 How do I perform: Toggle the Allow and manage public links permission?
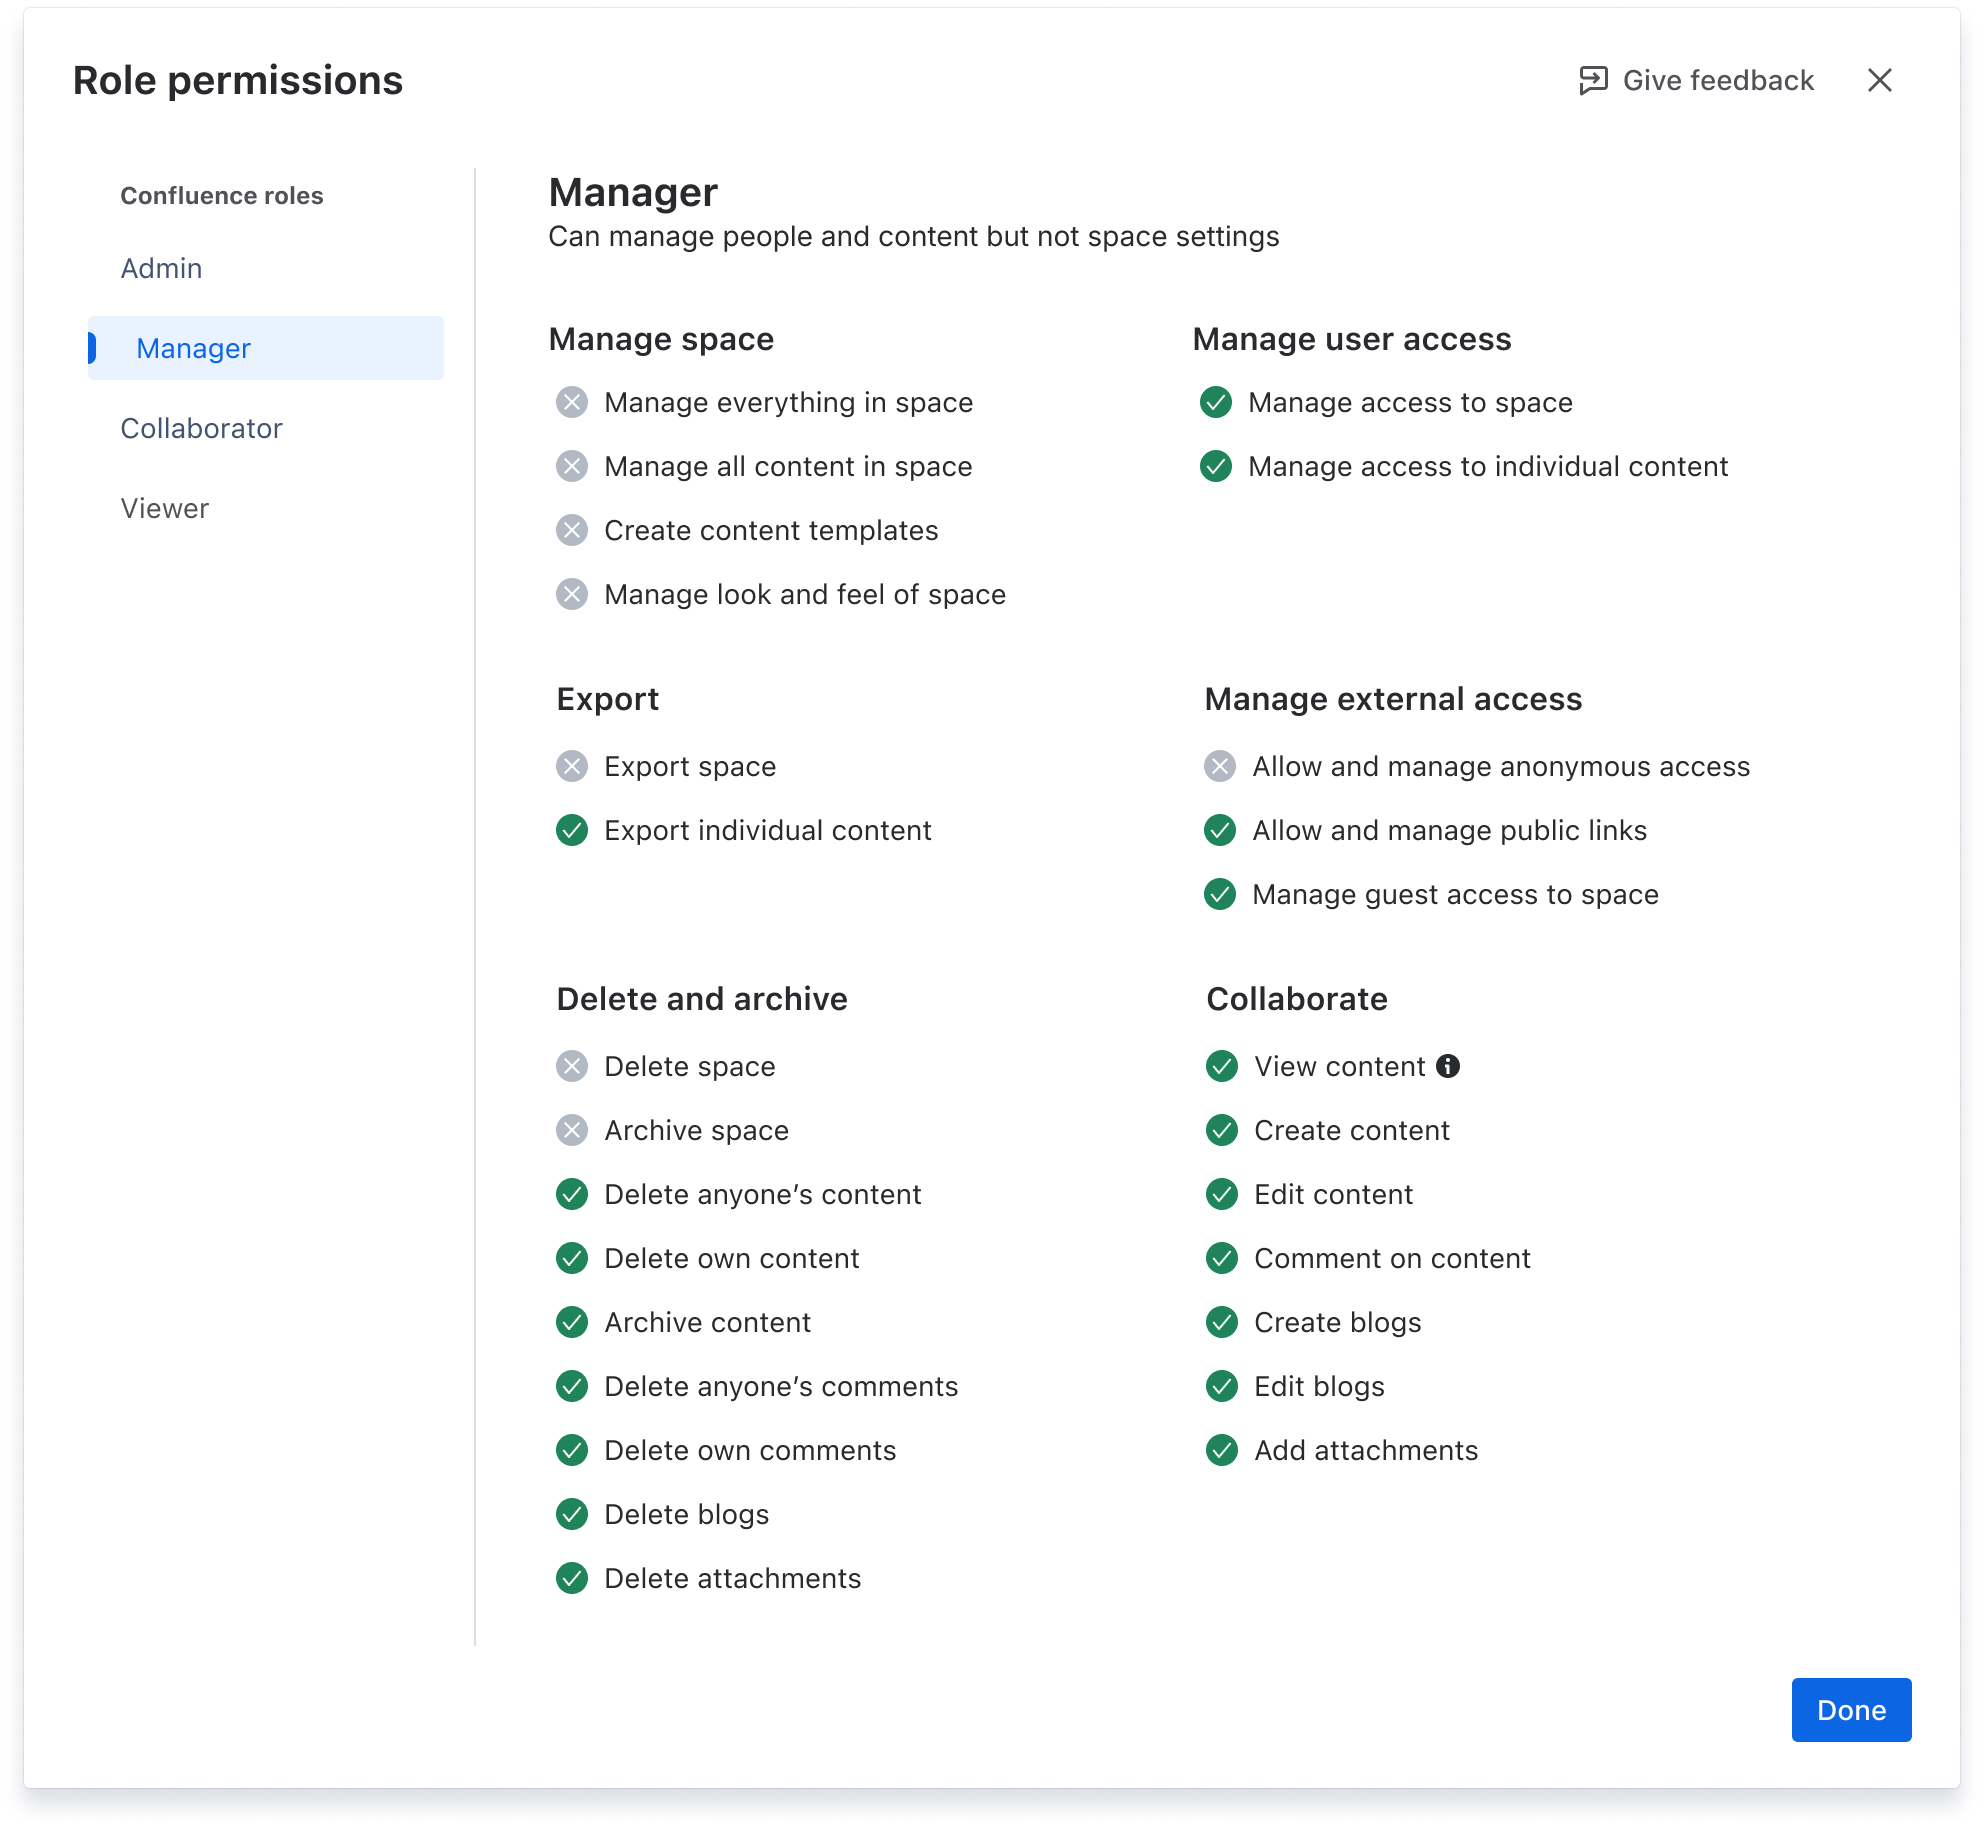pos(1220,830)
